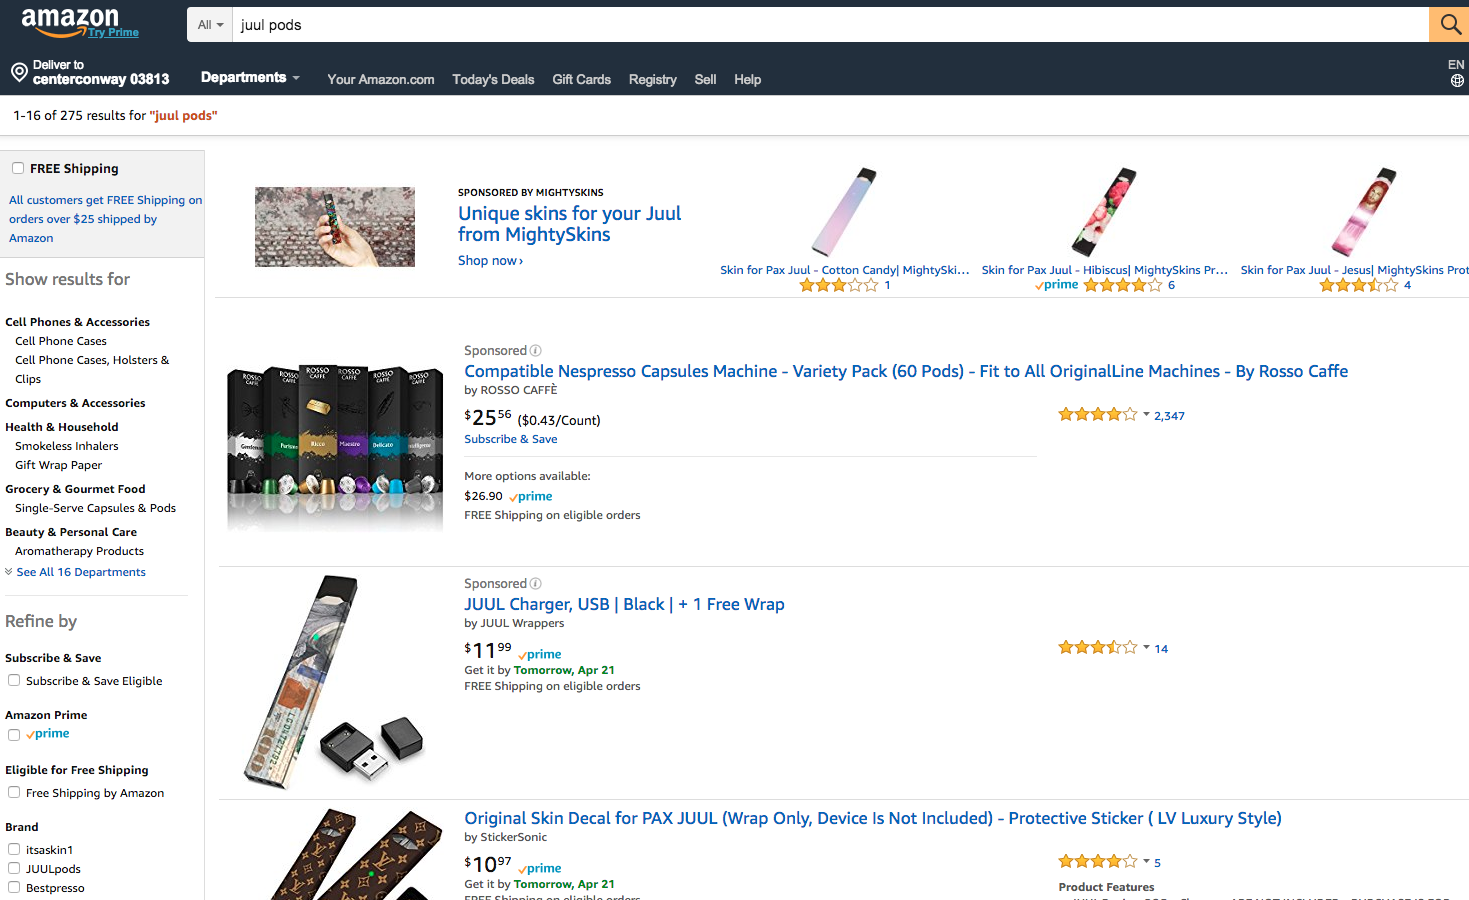Click the Sponsored info icon above JUUL Charger

pyautogui.click(x=536, y=584)
